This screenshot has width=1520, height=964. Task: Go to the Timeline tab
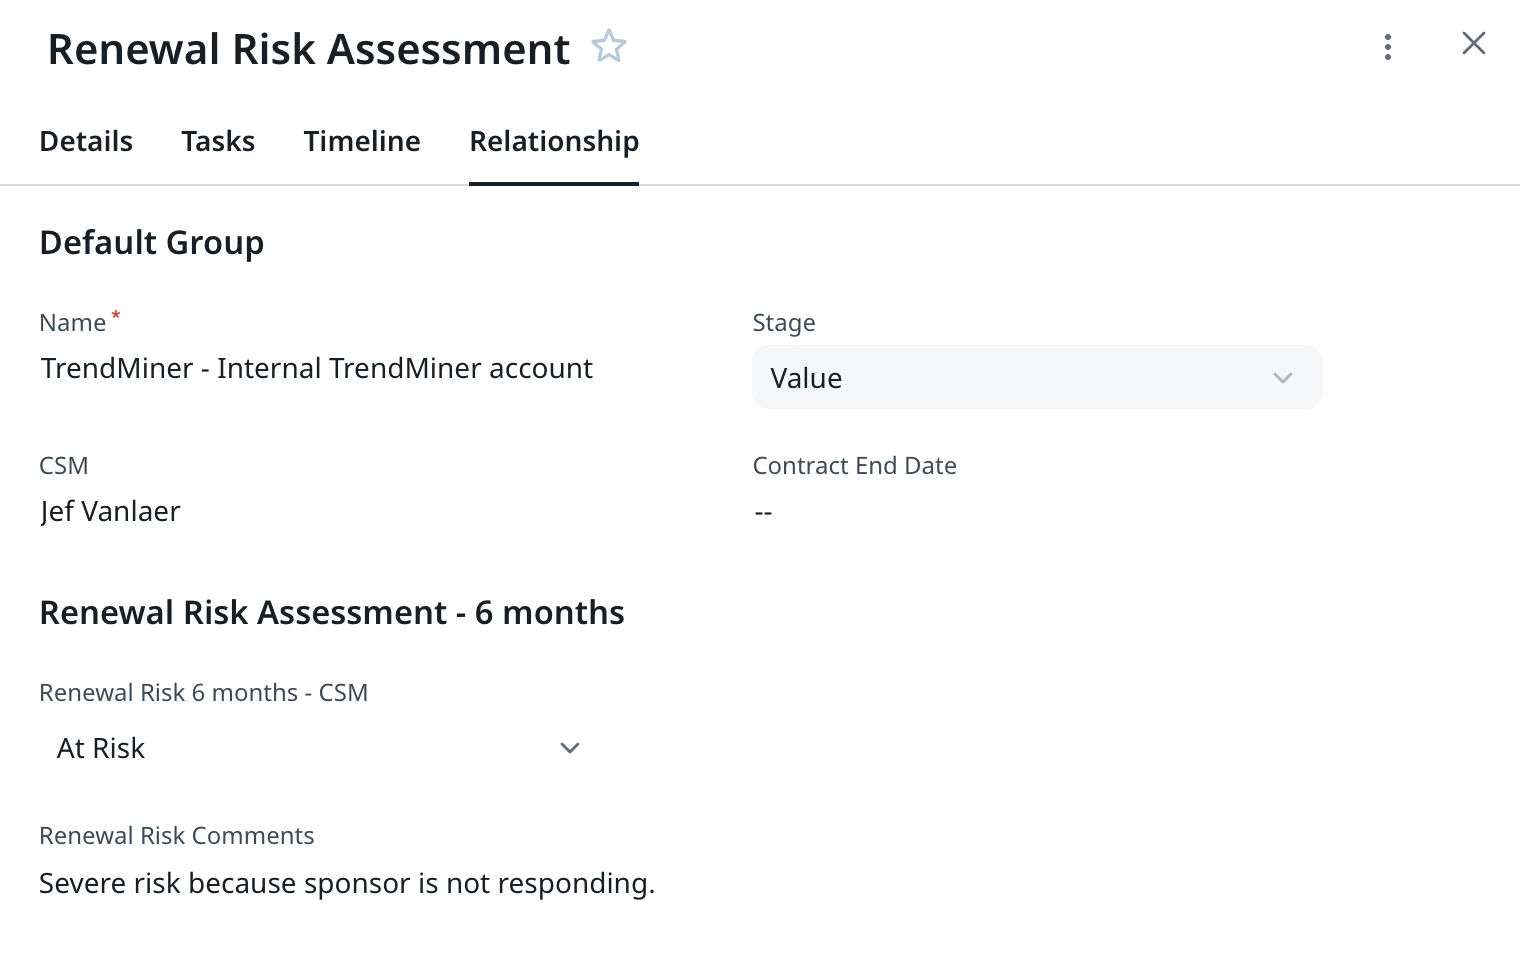pos(362,141)
